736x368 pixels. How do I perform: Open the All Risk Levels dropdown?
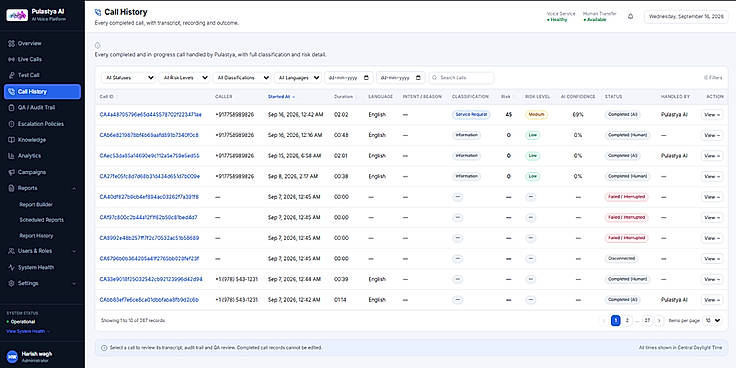click(x=184, y=78)
